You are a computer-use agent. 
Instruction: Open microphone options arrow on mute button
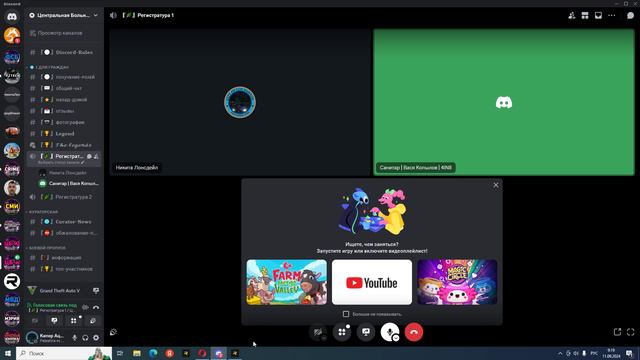coord(396,338)
